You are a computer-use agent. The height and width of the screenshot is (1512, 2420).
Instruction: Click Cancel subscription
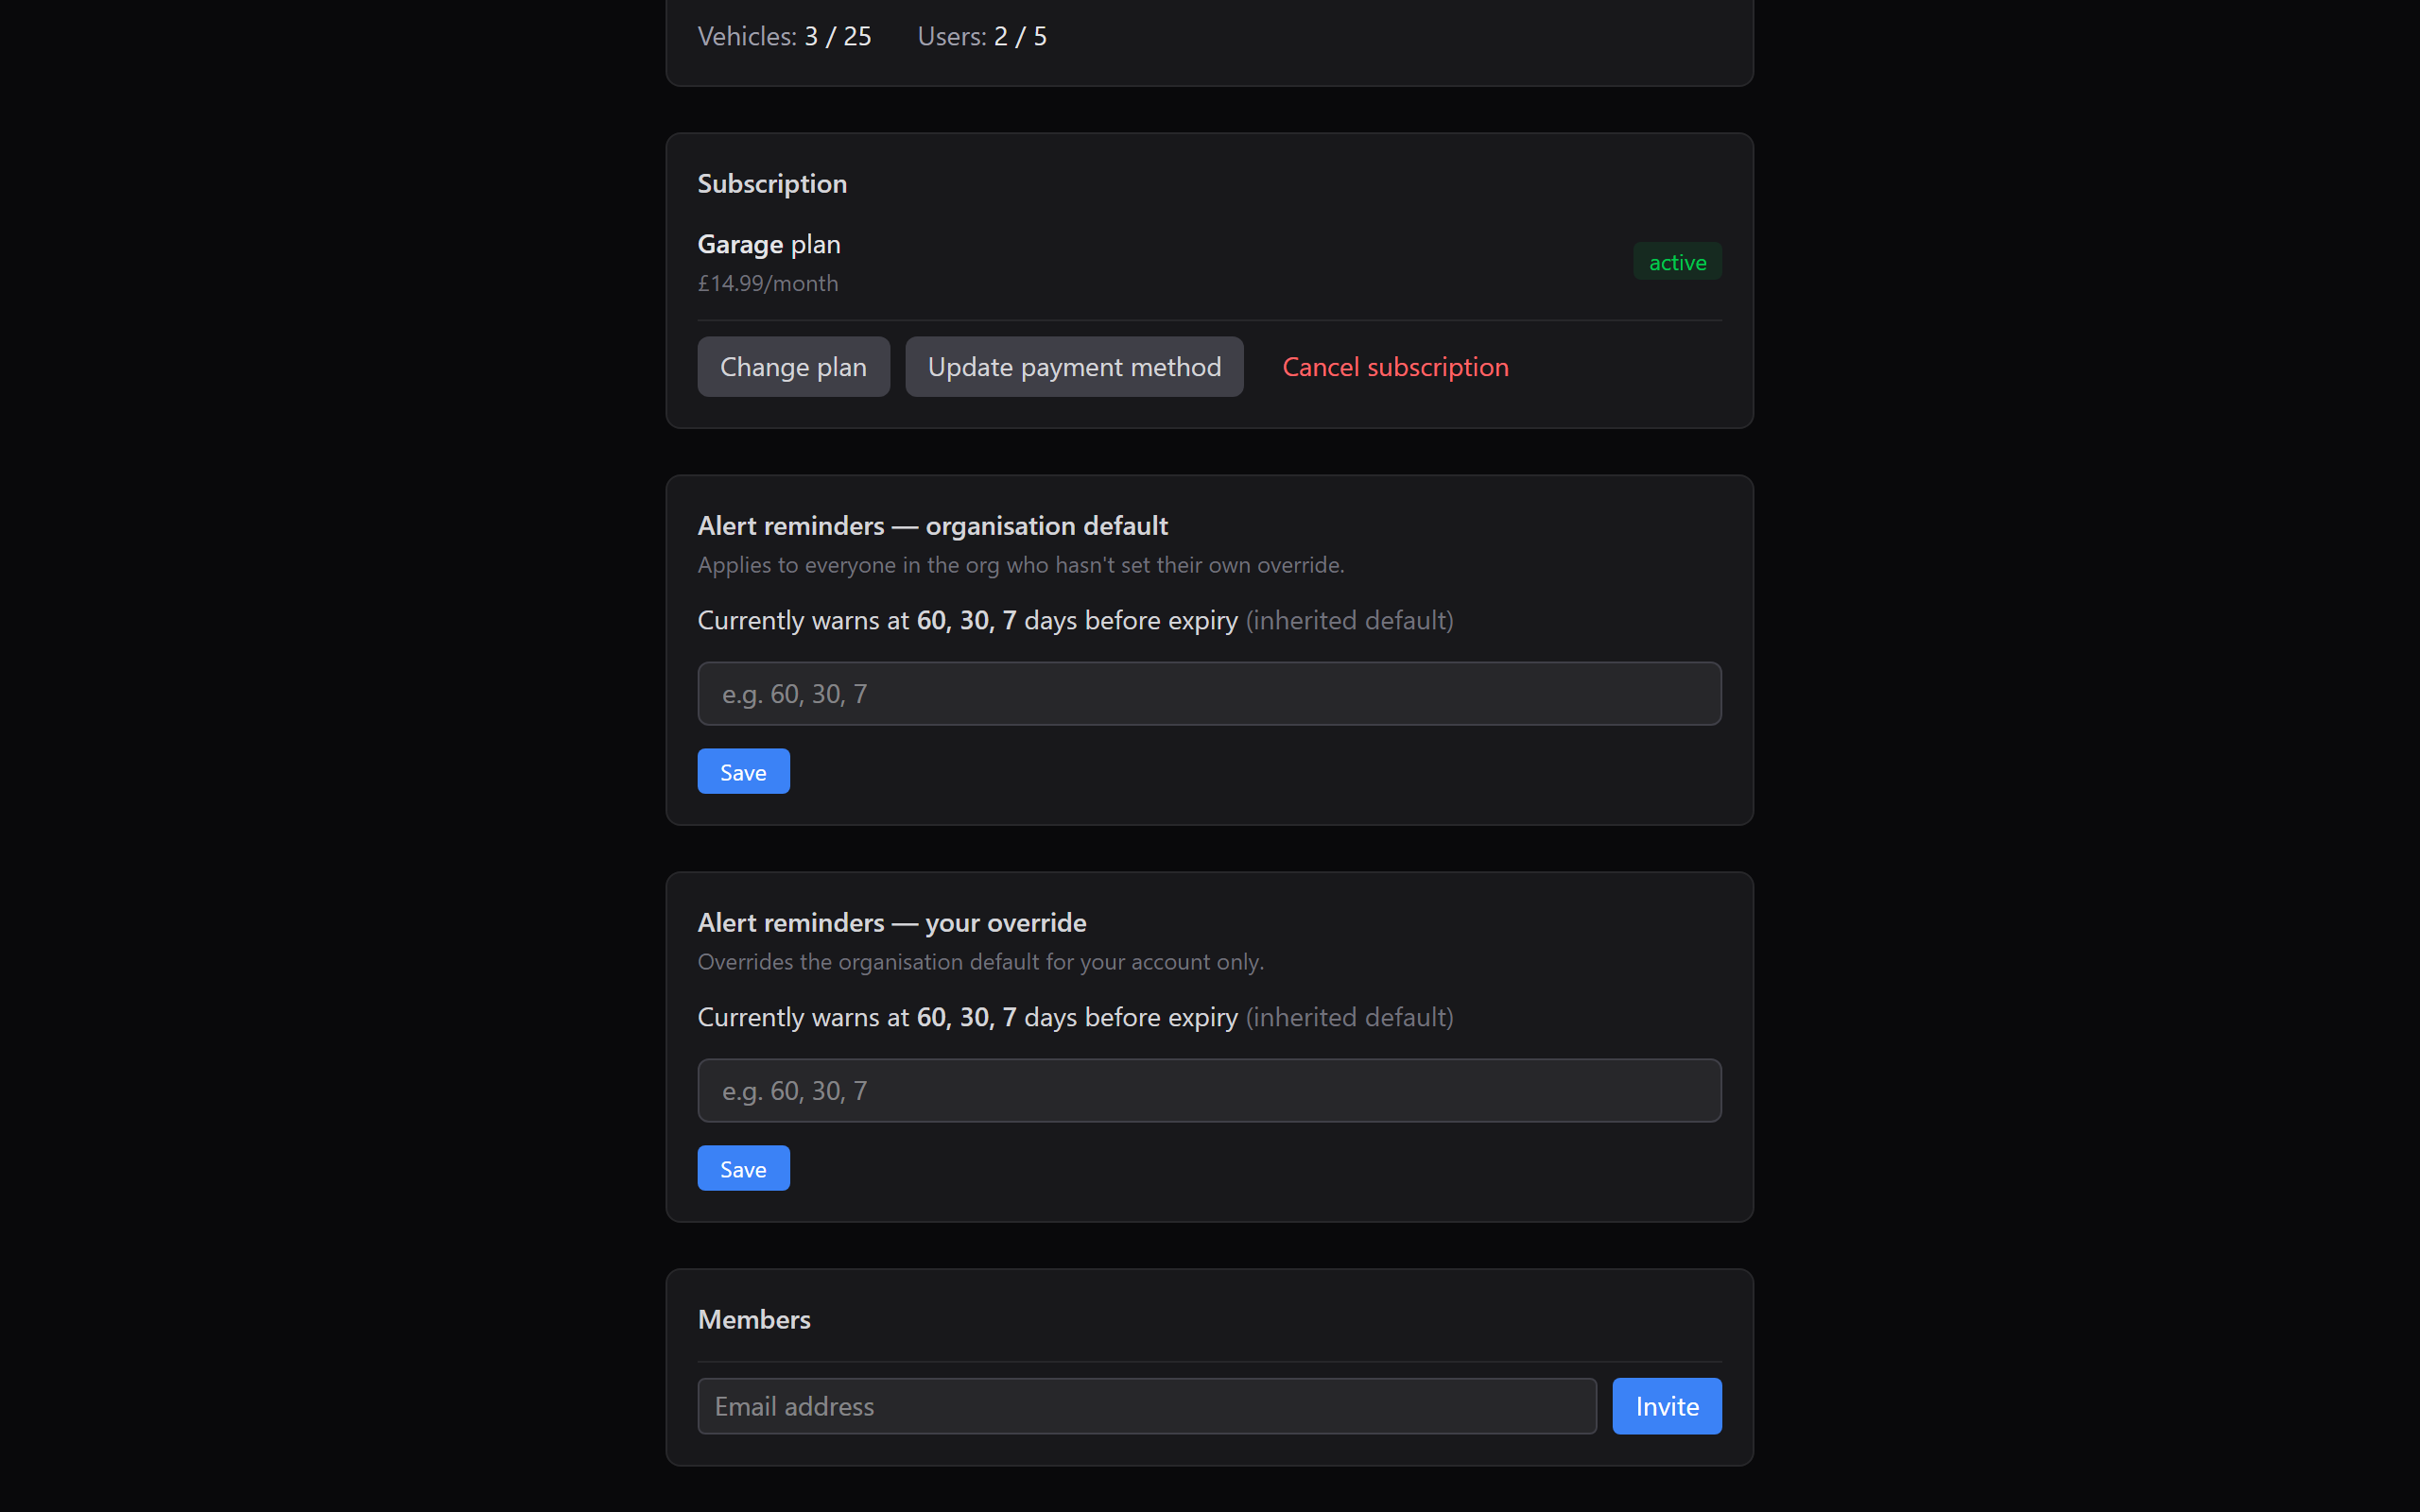coord(1394,366)
